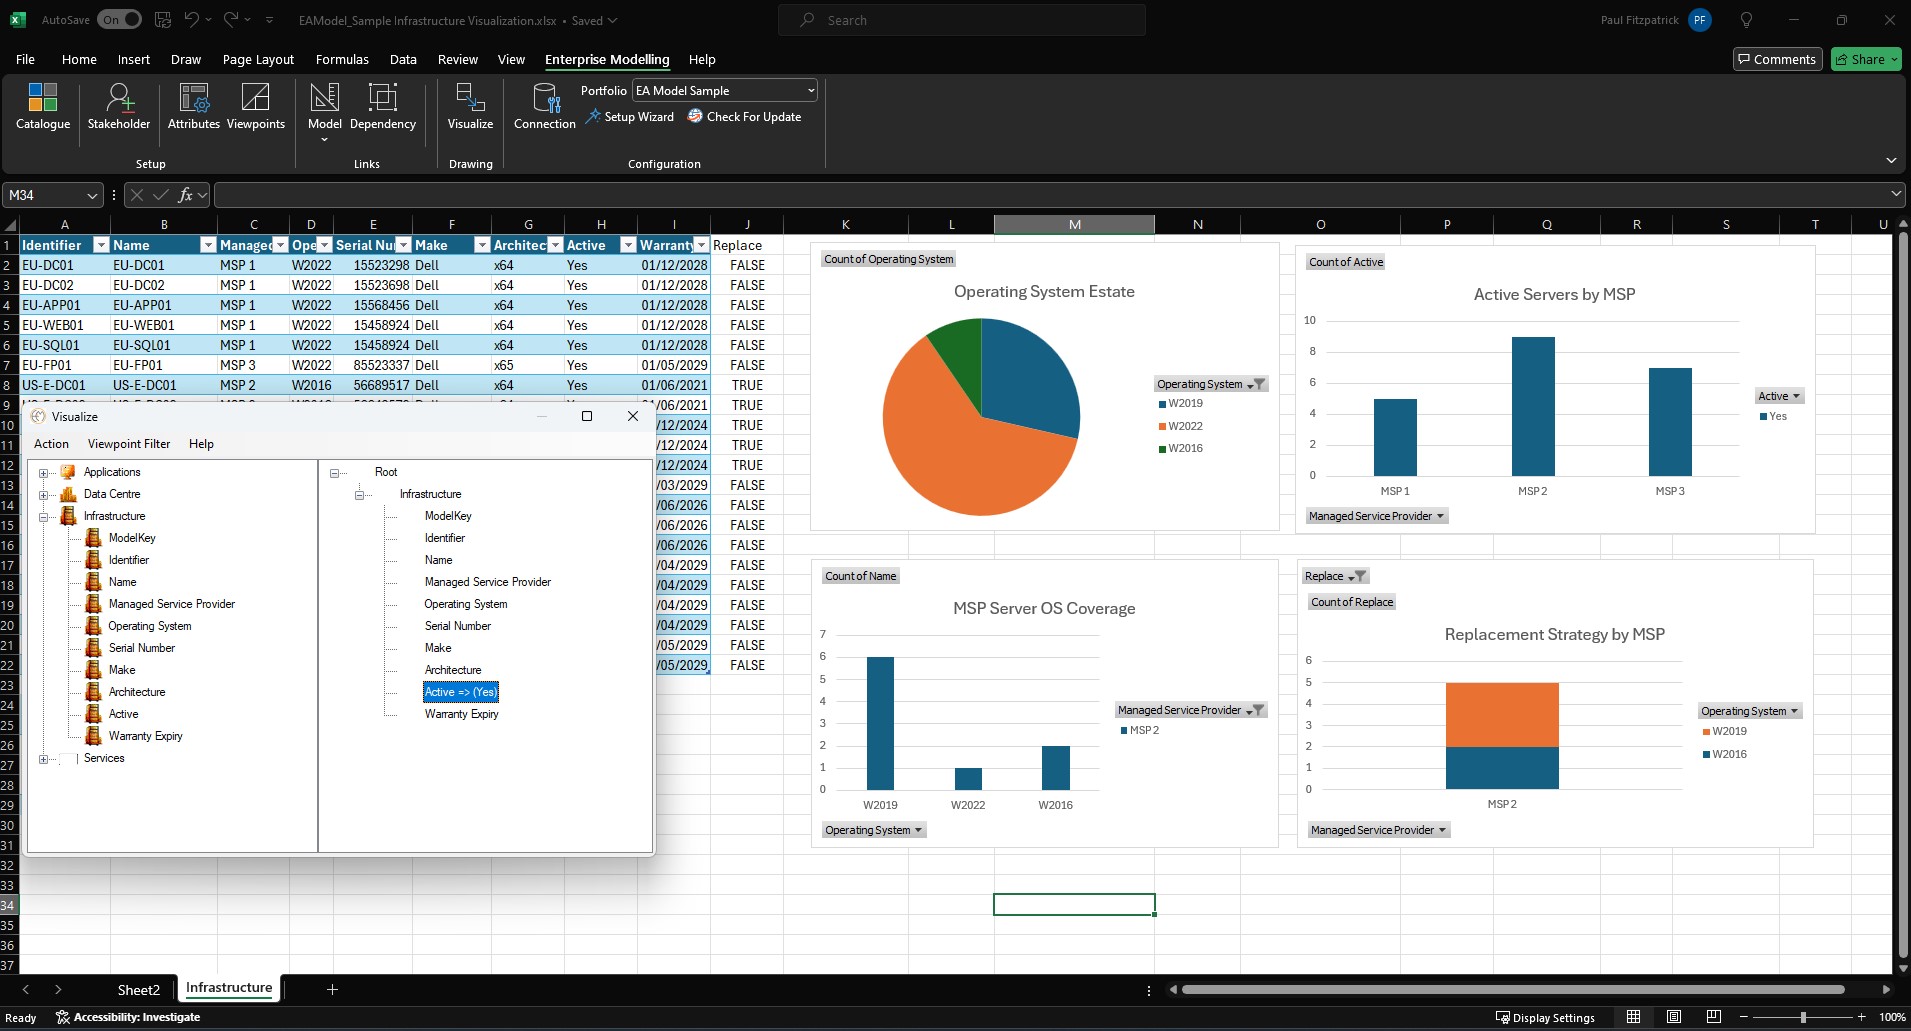
Task: Click the Share button
Action: point(1866,60)
